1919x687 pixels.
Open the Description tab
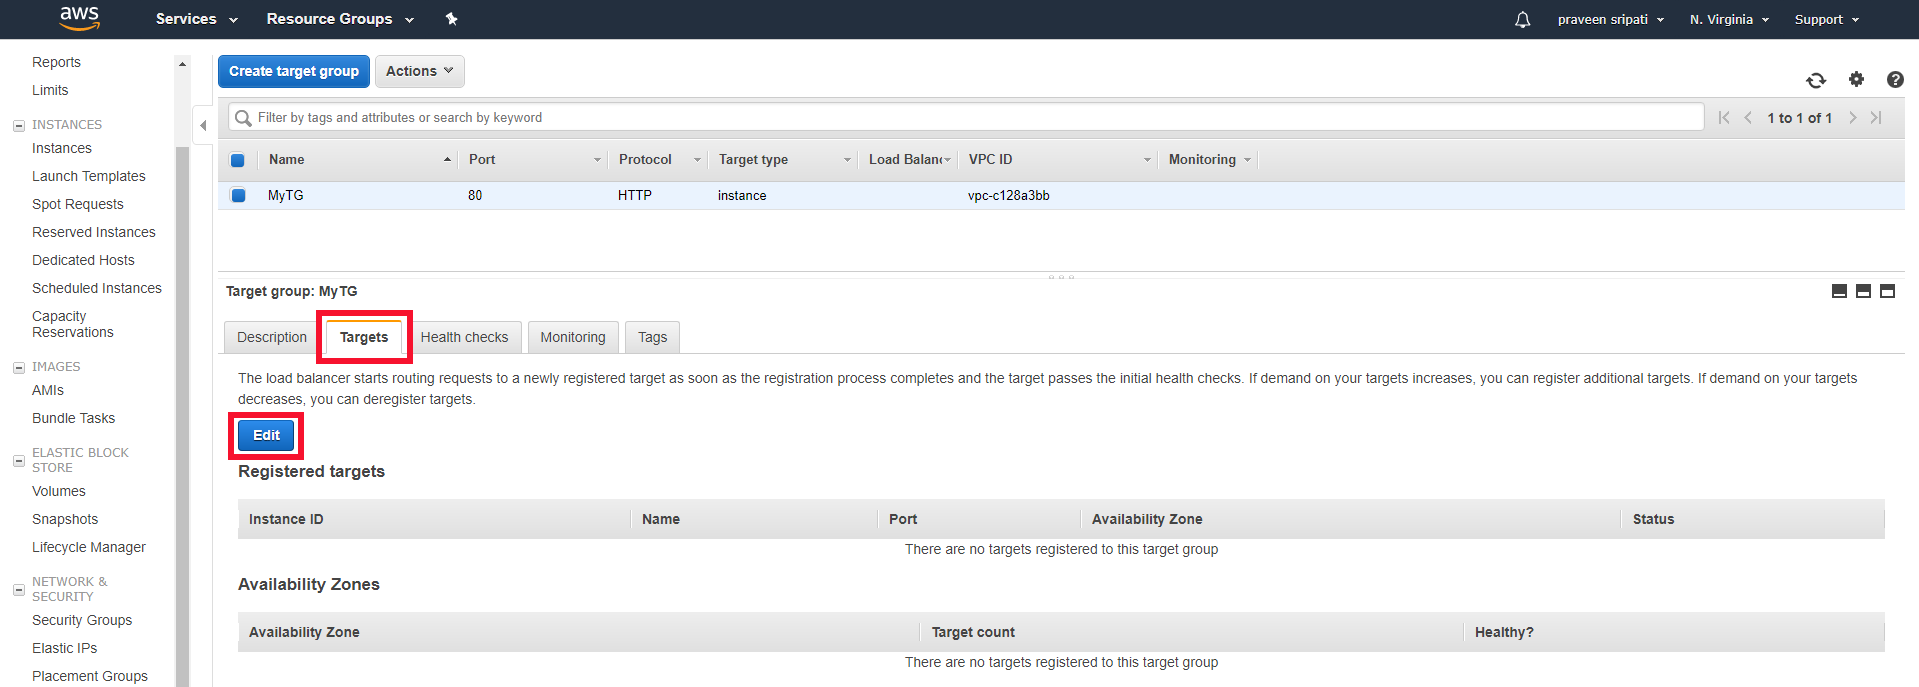click(271, 337)
